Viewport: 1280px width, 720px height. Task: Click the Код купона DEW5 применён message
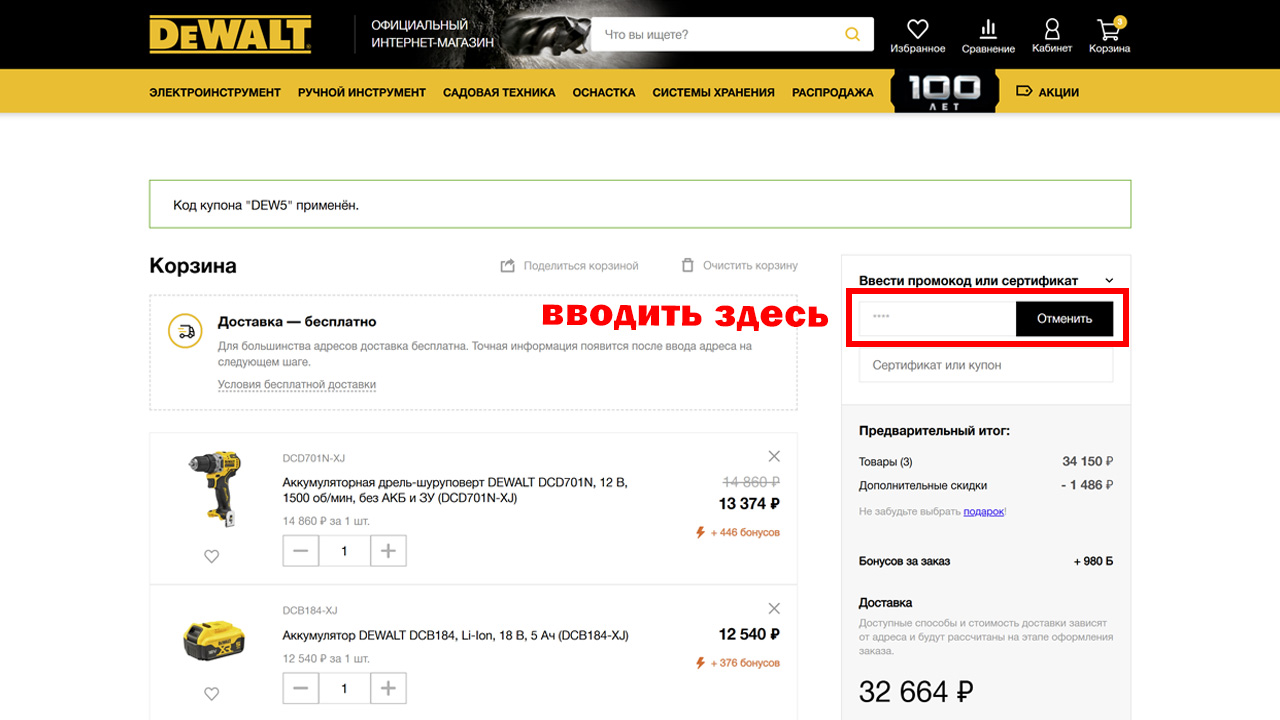point(266,205)
